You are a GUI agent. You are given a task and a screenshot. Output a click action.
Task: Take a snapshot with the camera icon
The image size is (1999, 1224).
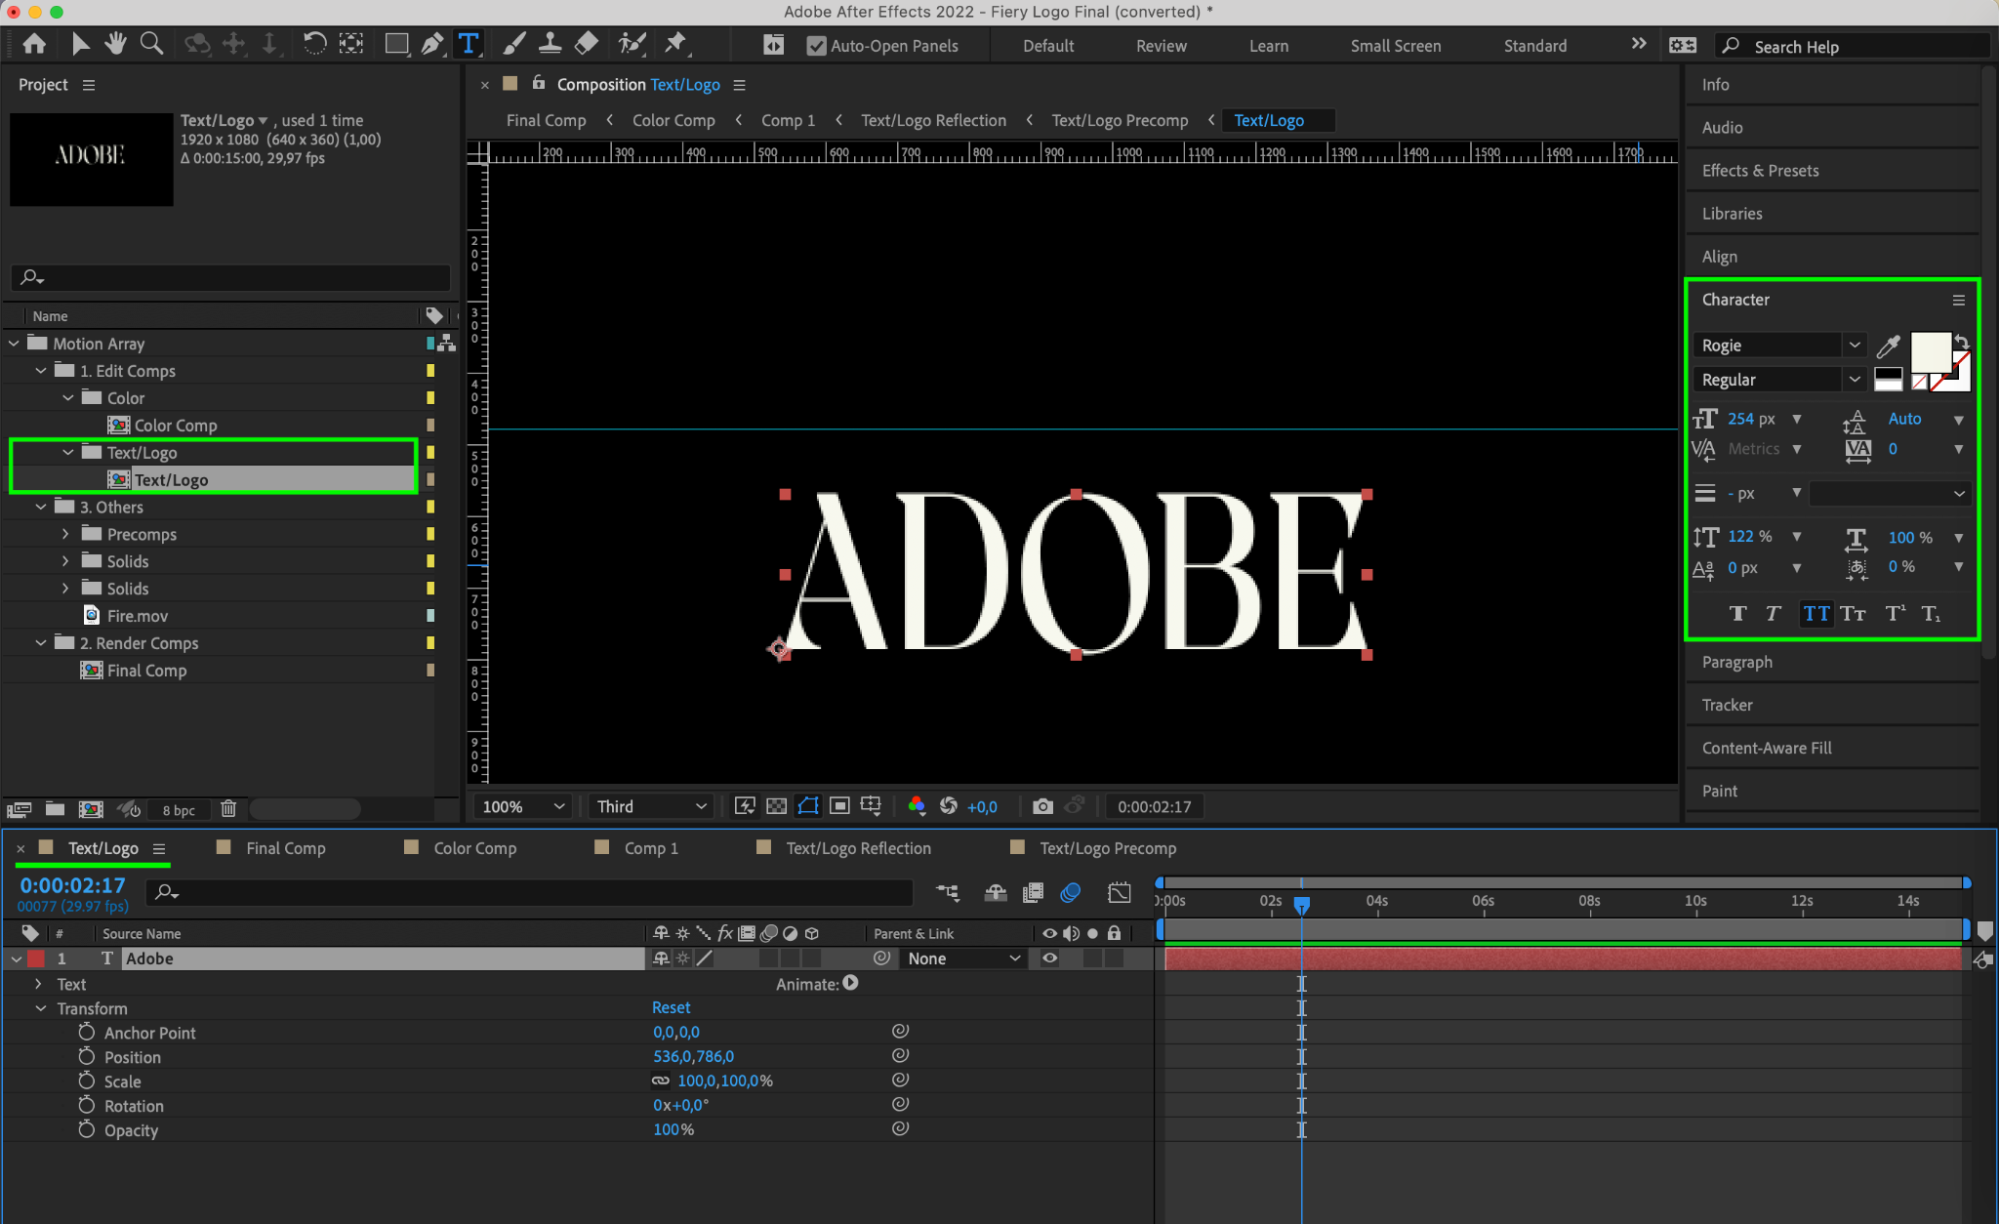[1042, 807]
